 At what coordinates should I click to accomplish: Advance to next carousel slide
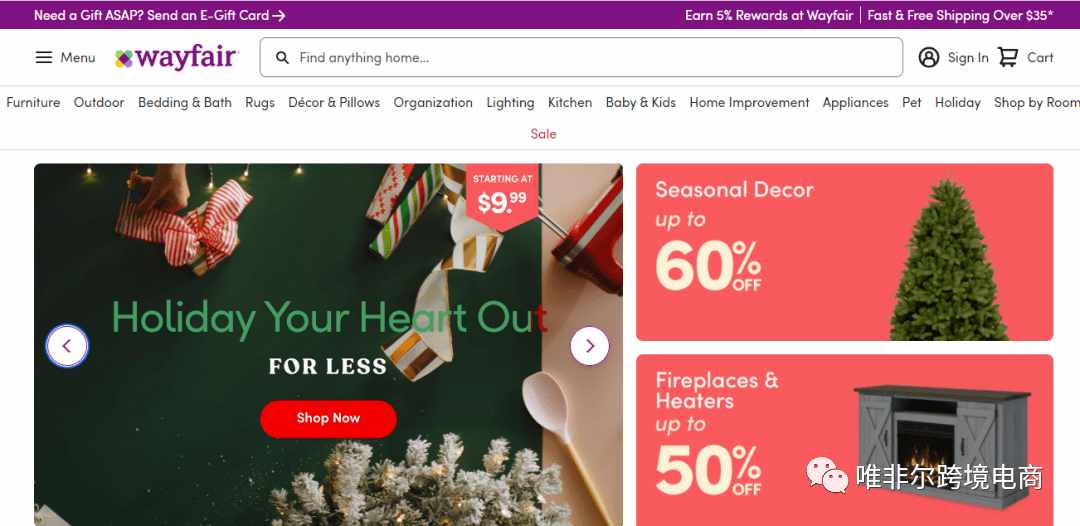590,346
